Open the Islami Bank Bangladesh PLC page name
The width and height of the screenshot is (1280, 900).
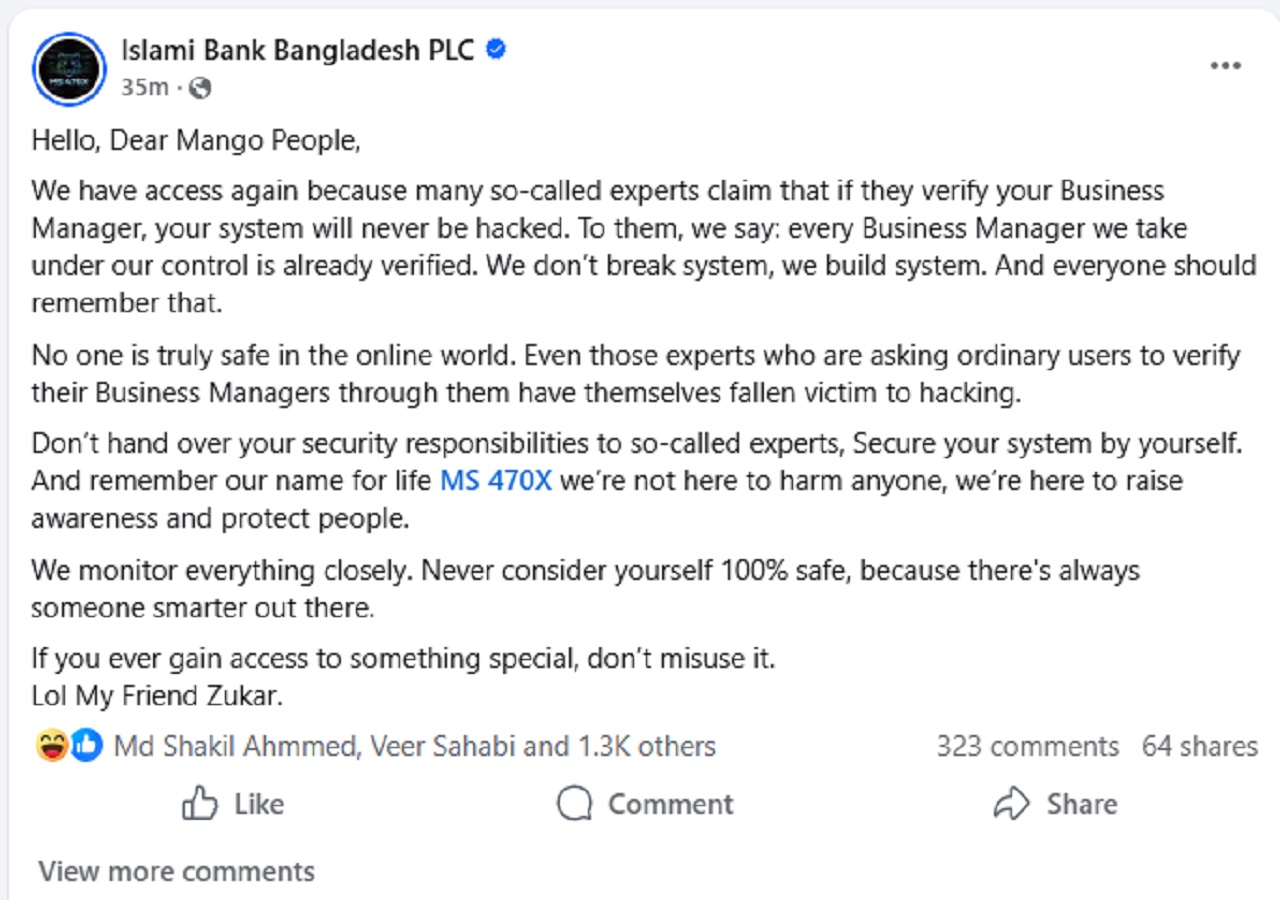(297, 49)
